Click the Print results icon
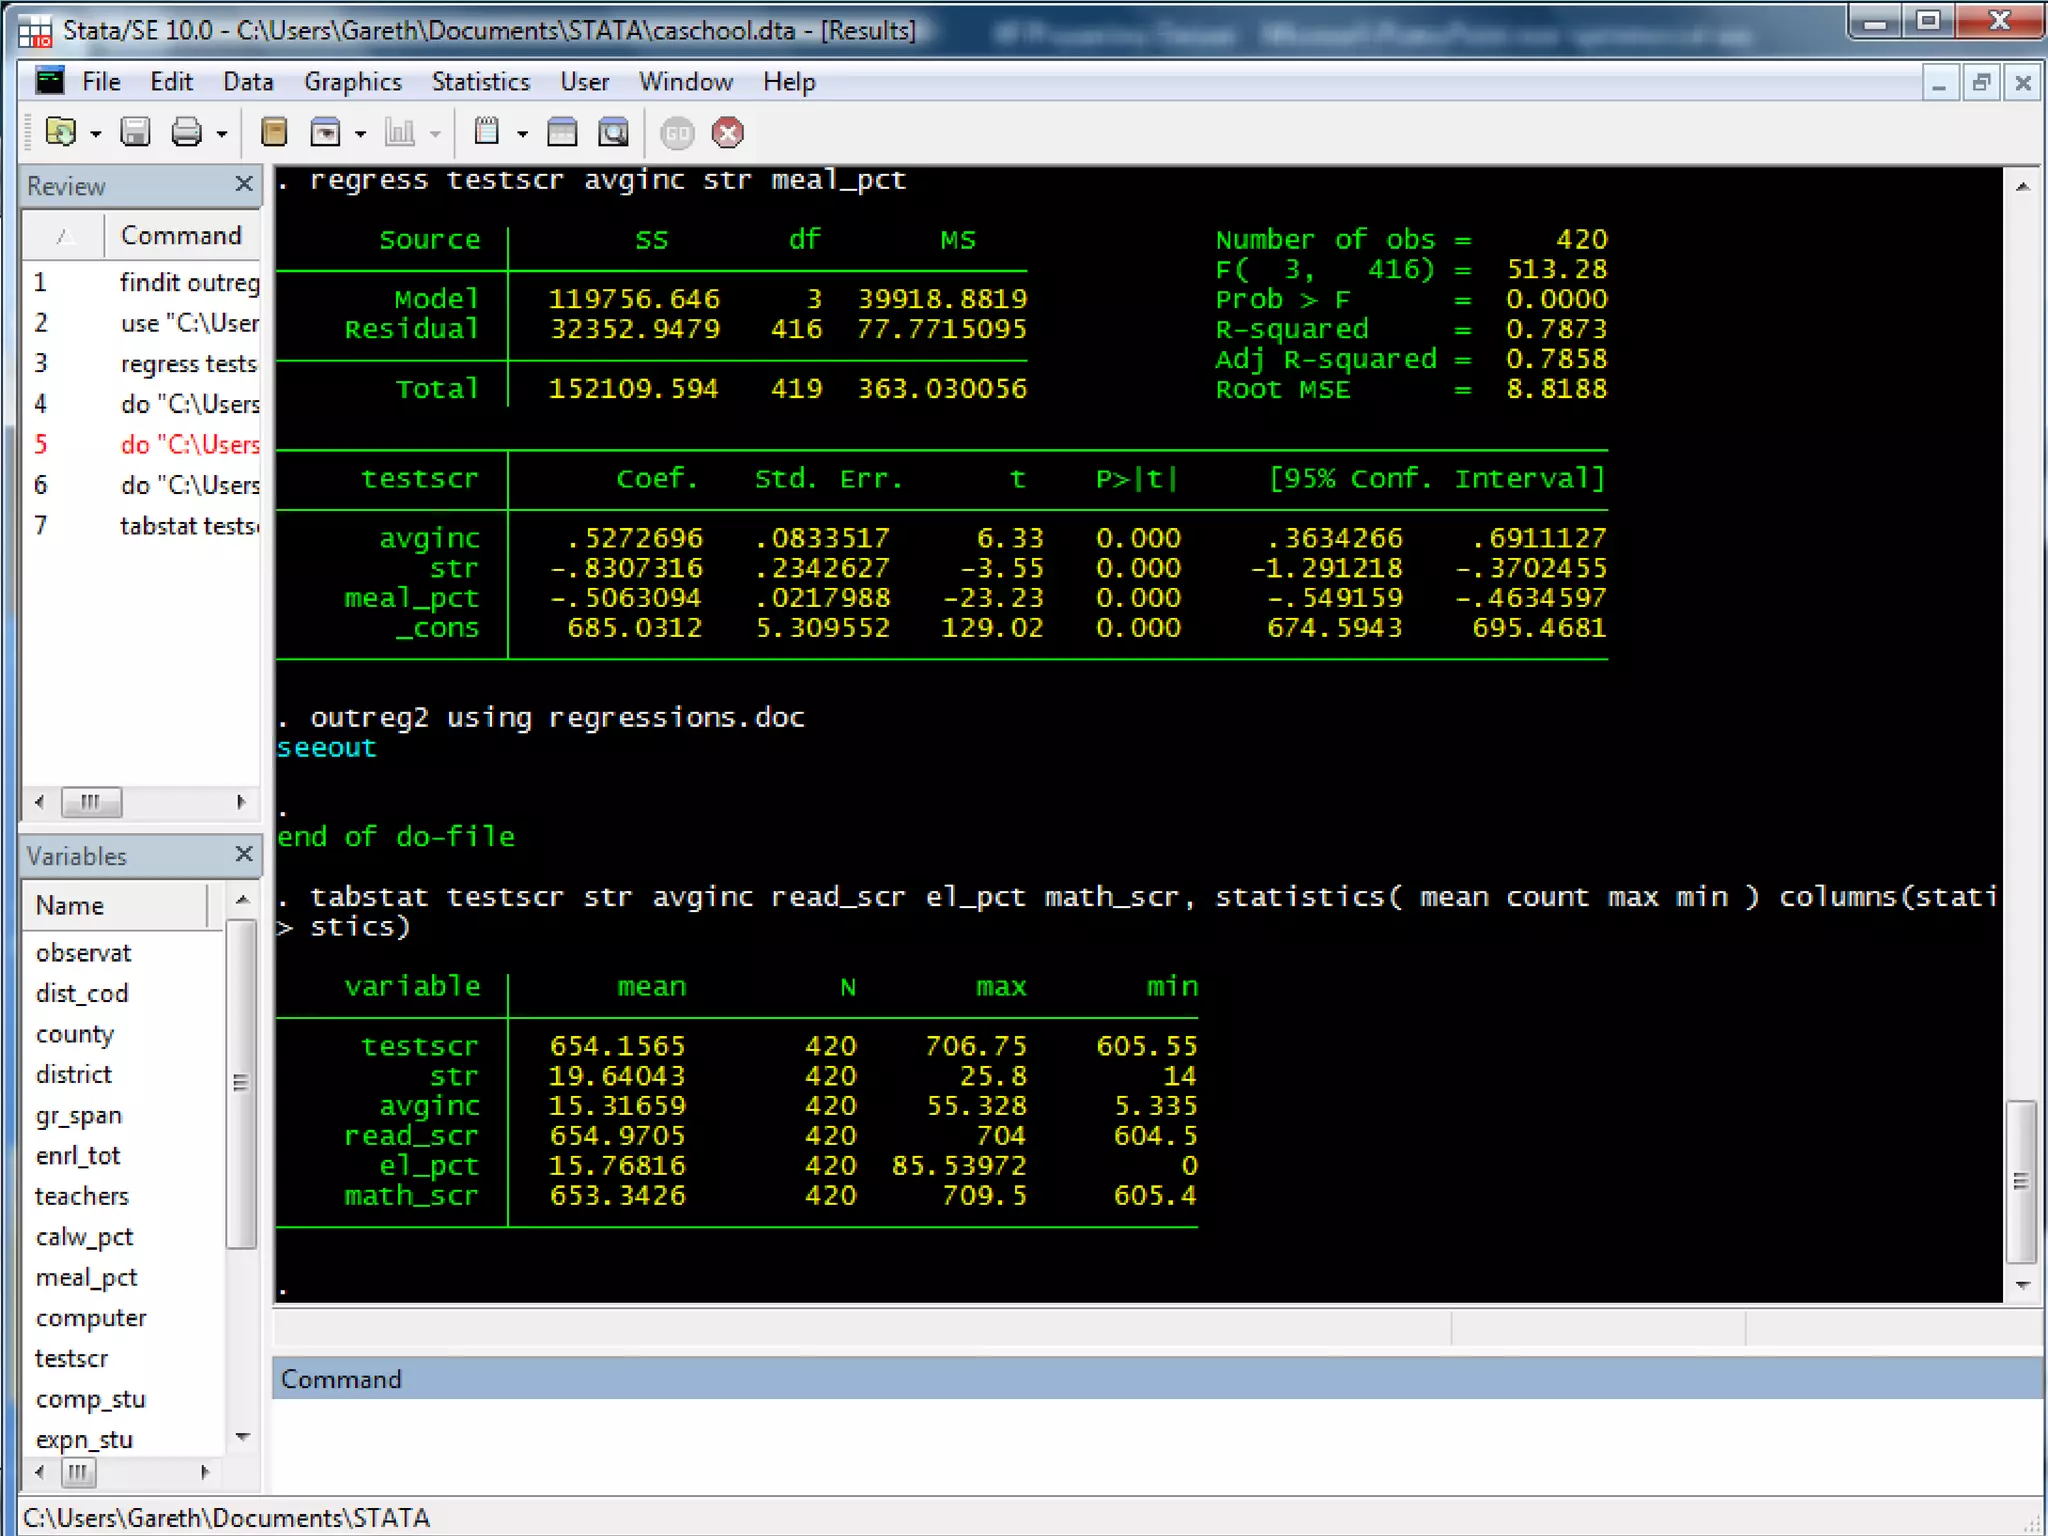The image size is (2048, 1536). (x=187, y=132)
